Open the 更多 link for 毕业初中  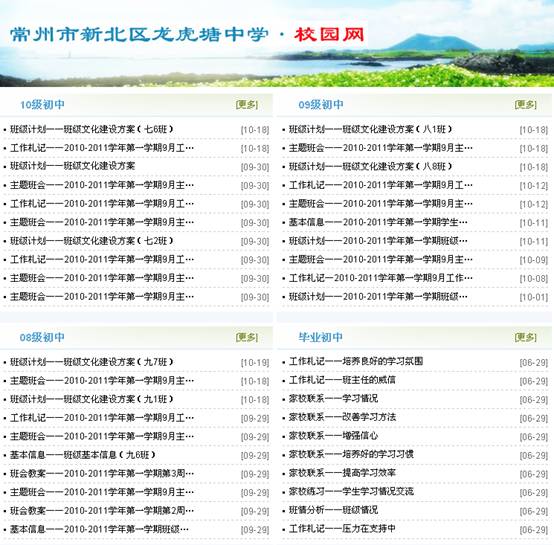coord(525,337)
